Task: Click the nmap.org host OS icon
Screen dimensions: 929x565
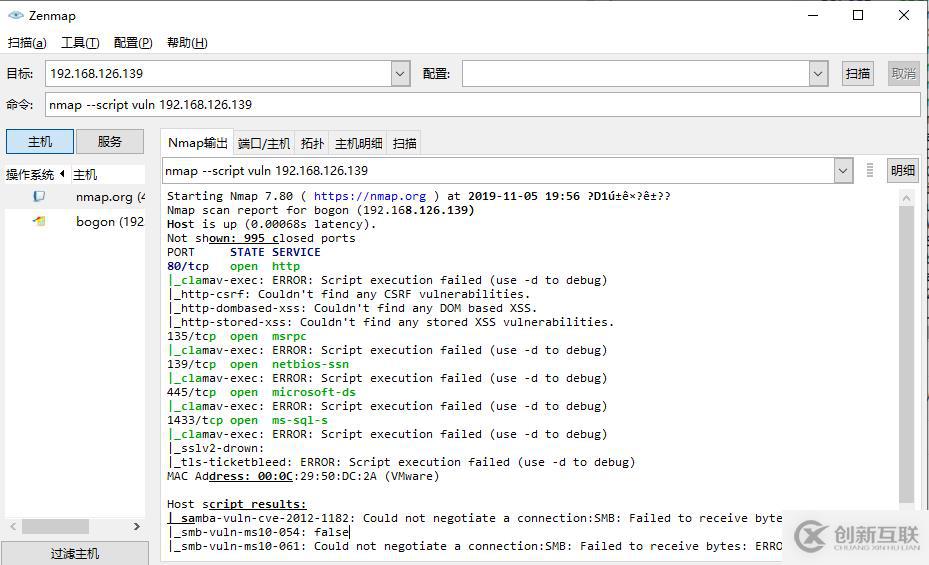Action: [x=39, y=196]
